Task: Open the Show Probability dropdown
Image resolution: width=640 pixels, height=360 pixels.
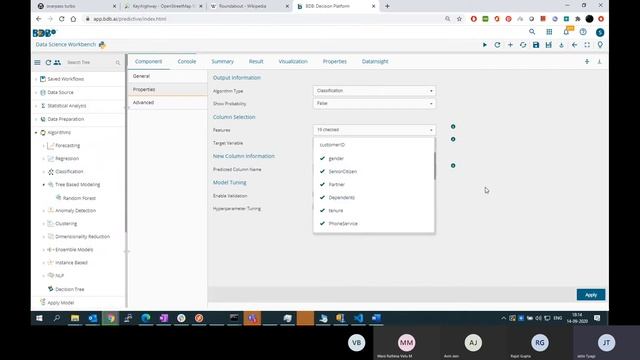Action: point(374,103)
